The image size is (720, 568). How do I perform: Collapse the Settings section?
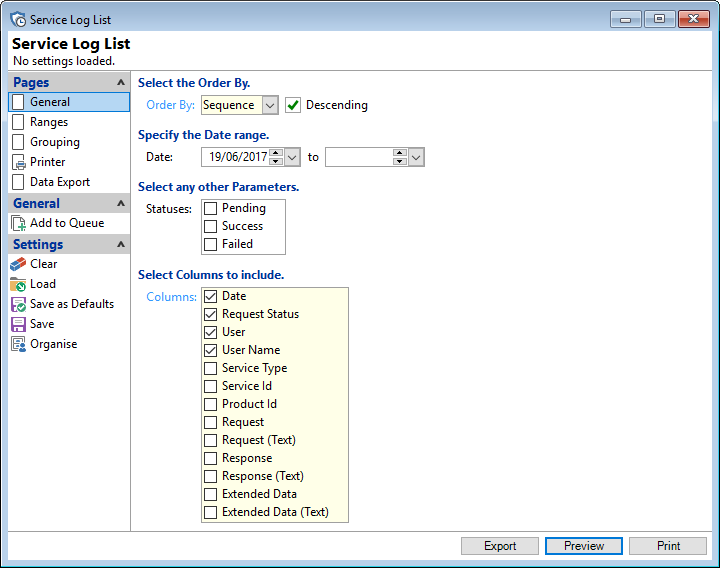pyautogui.click(x=121, y=244)
